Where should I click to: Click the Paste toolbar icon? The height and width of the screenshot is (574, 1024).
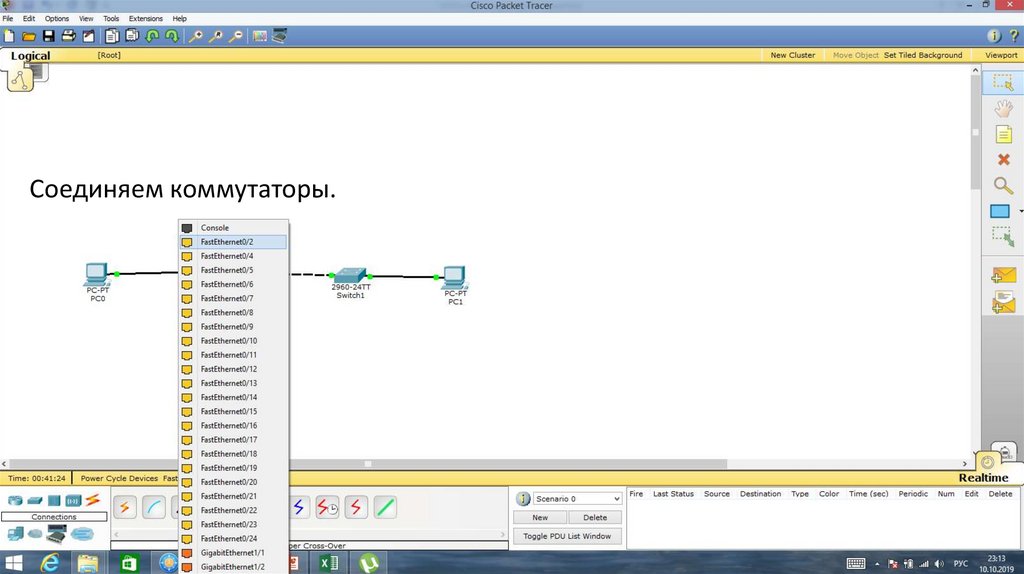click(132, 36)
